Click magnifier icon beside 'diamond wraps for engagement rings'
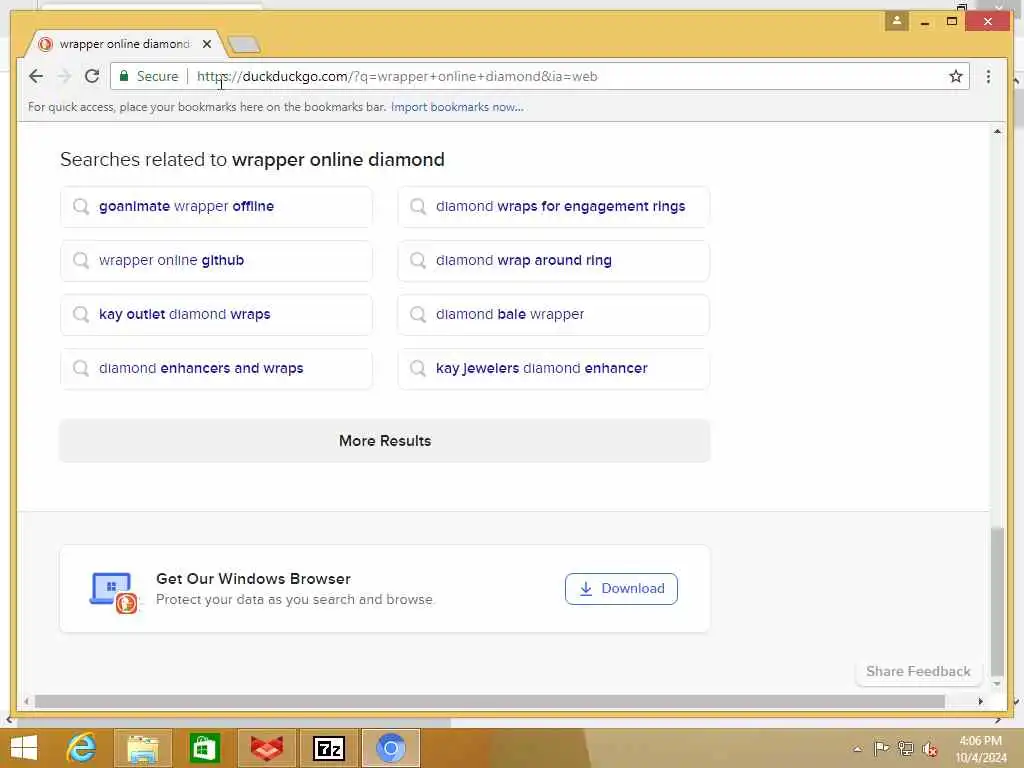 (418, 206)
